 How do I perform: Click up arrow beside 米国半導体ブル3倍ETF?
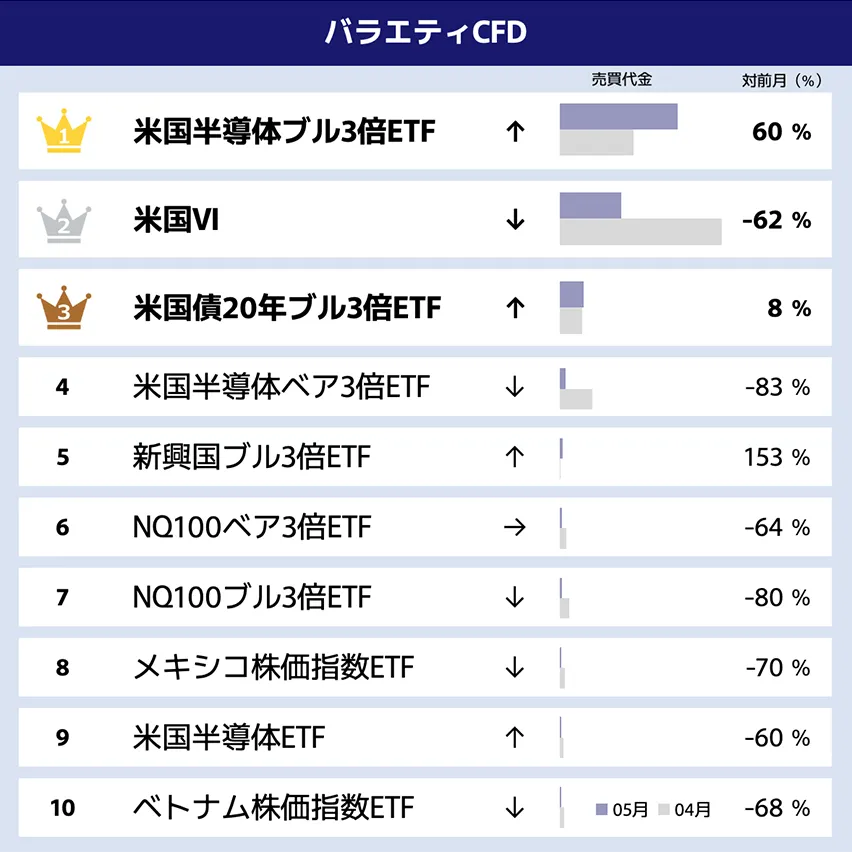pyautogui.click(x=515, y=132)
